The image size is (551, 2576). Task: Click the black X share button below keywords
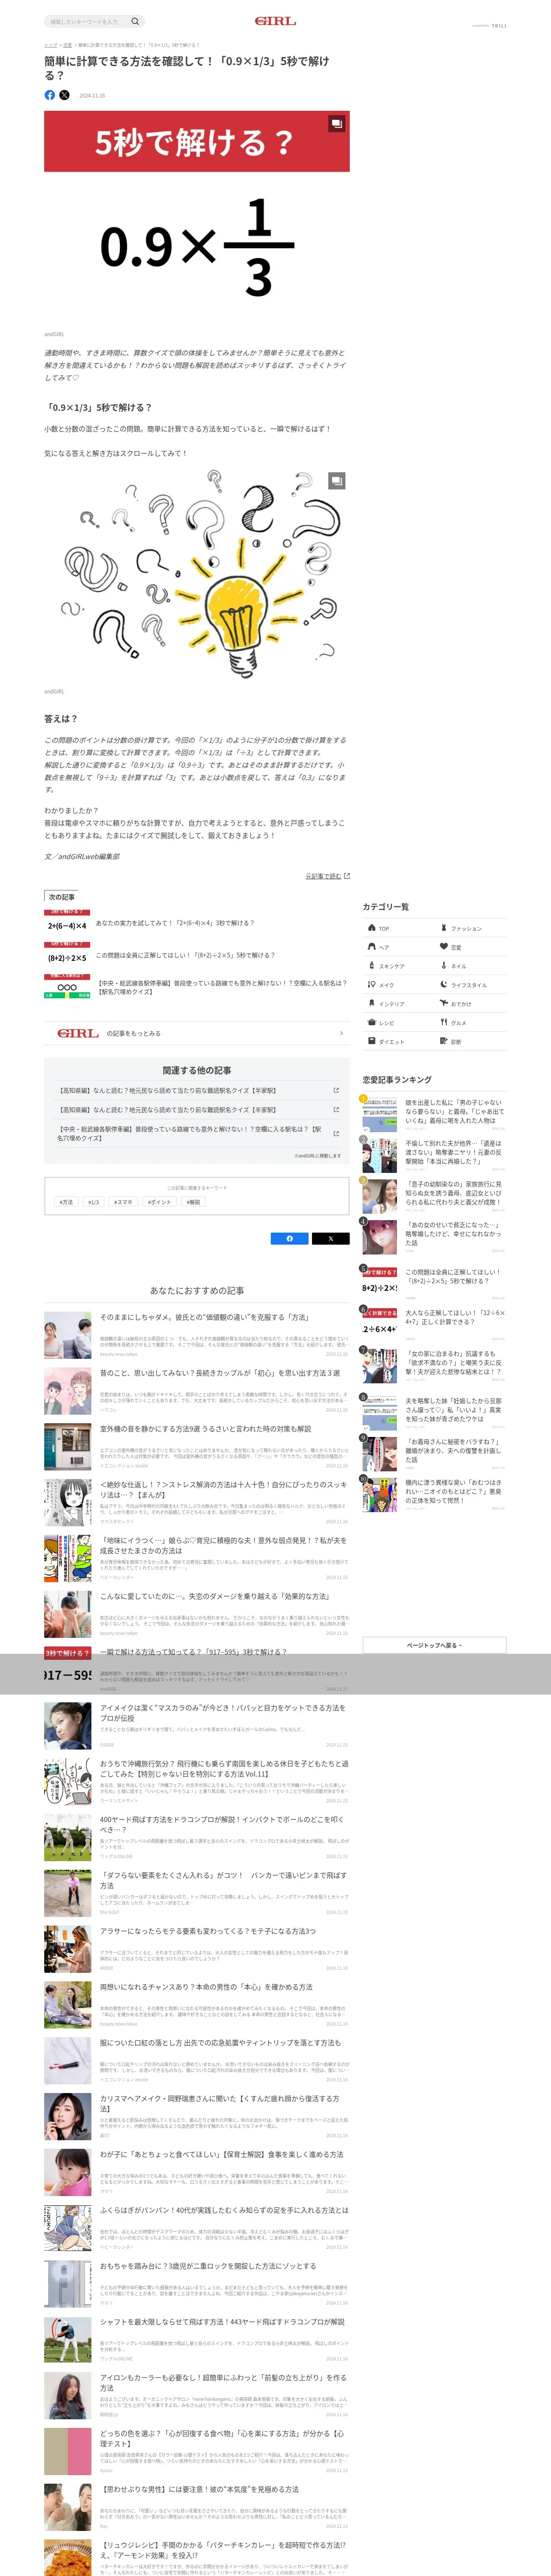point(331,1238)
